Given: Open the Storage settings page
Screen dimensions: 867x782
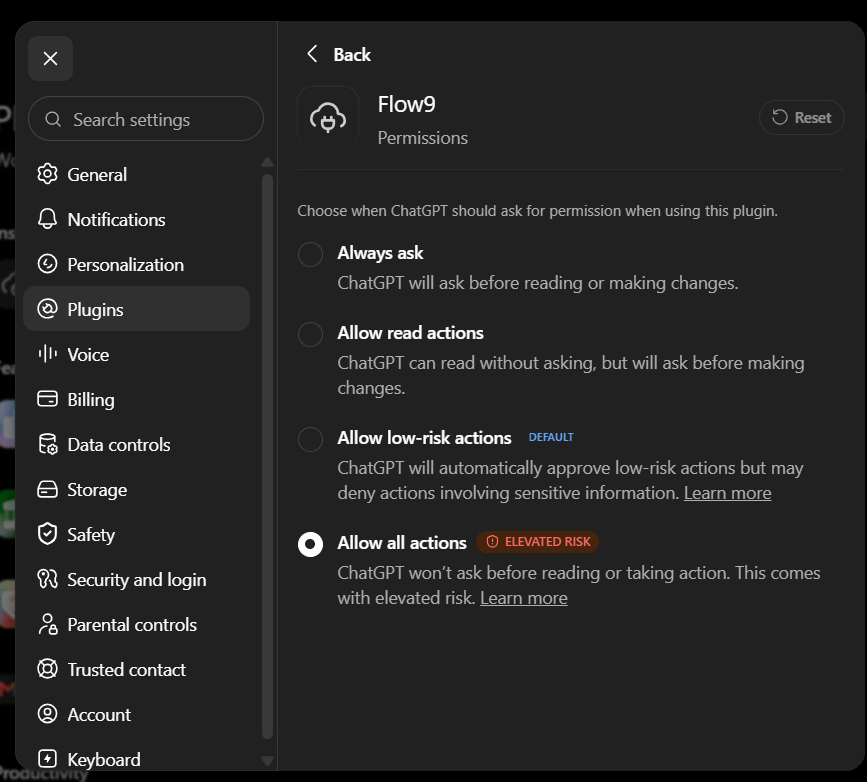Looking at the screenshot, I should [x=137, y=489].
